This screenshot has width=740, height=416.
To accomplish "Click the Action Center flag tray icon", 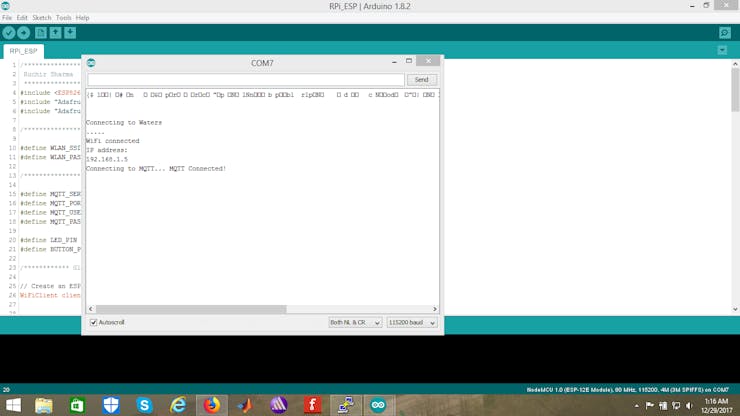I will pyautogui.click(x=650, y=405).
